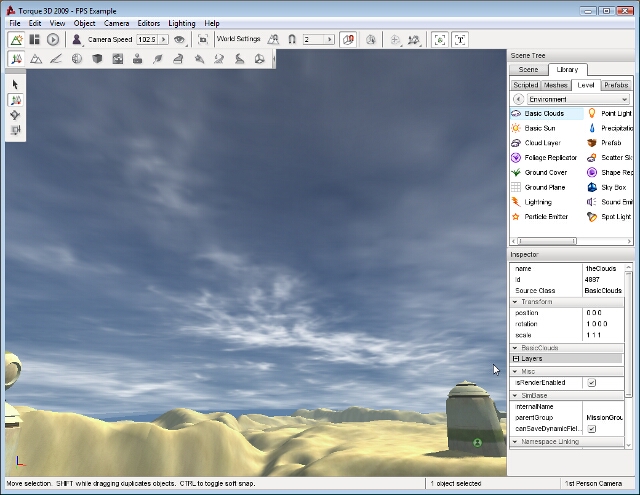The width and height of the screenshot is (640, 495).
Task: Open the Lighting menu
Action: tap(181, 22)
